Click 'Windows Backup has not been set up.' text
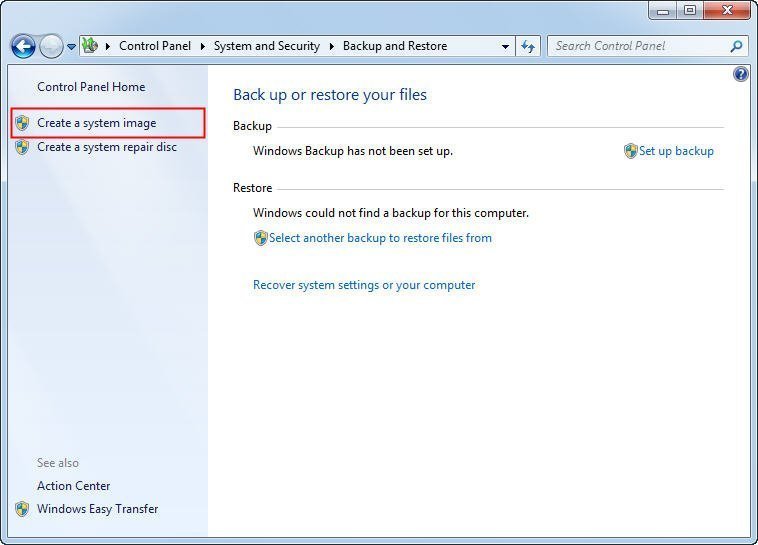758x545 pixels. tap(353, 151)
